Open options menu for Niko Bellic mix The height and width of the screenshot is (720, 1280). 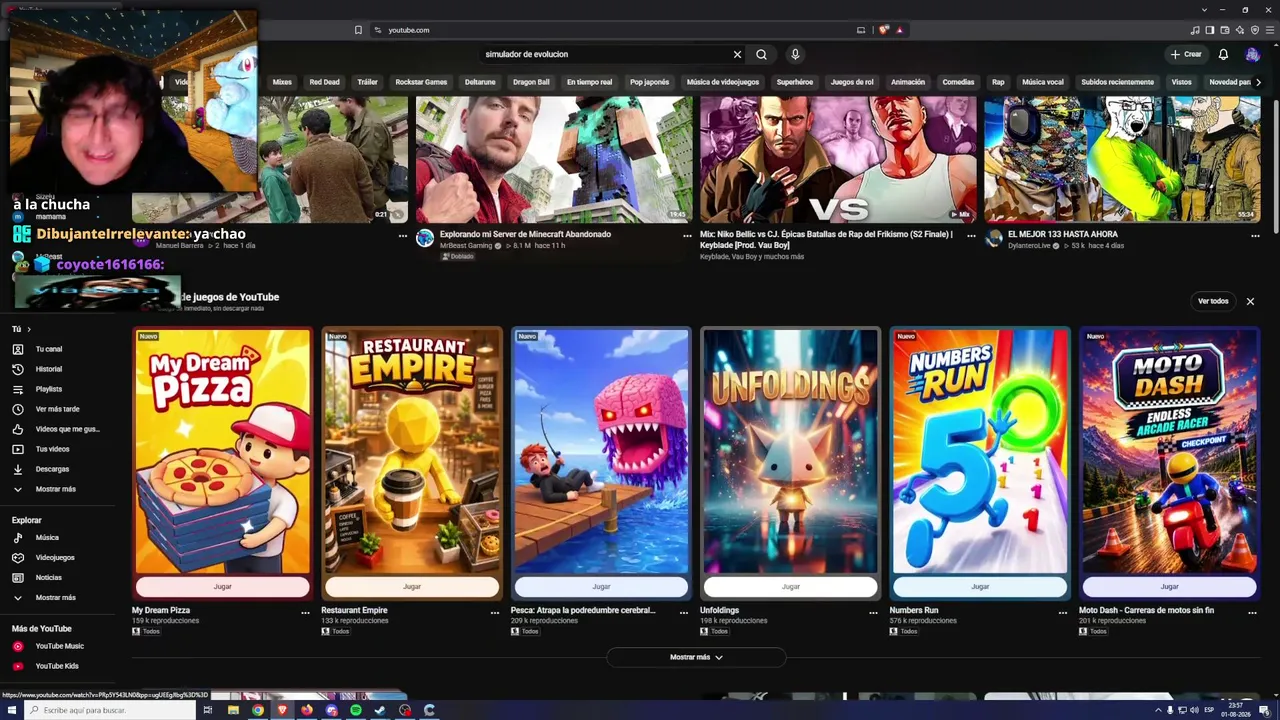[x=971, y=236]
